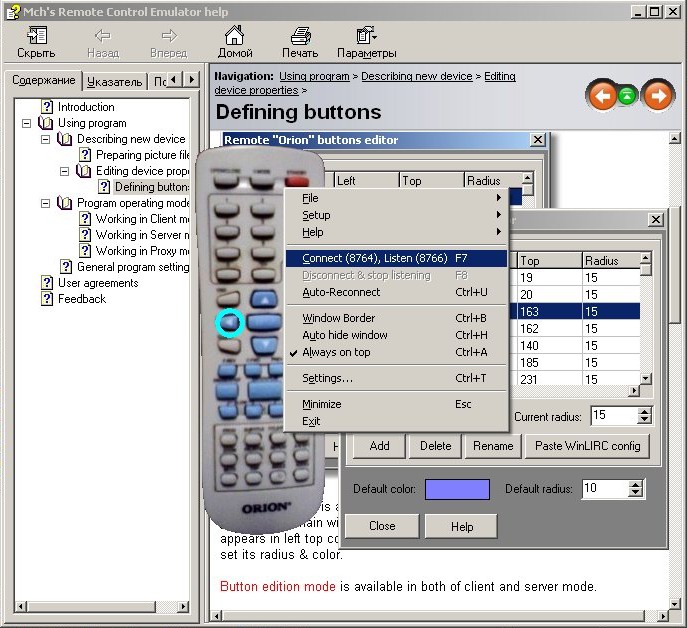Screen dimensions: 687x628
Task: Decrease the Default radius spinner value
Action: point(635,493)
